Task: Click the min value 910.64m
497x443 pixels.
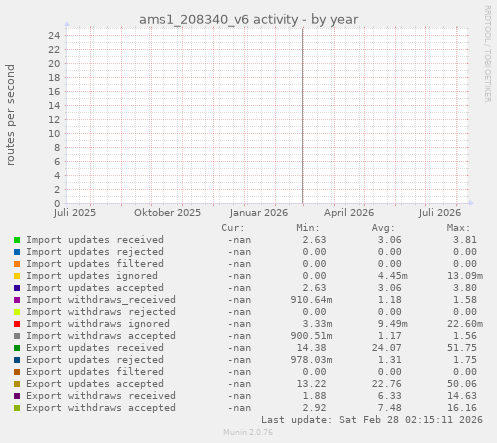Action: 311,300
